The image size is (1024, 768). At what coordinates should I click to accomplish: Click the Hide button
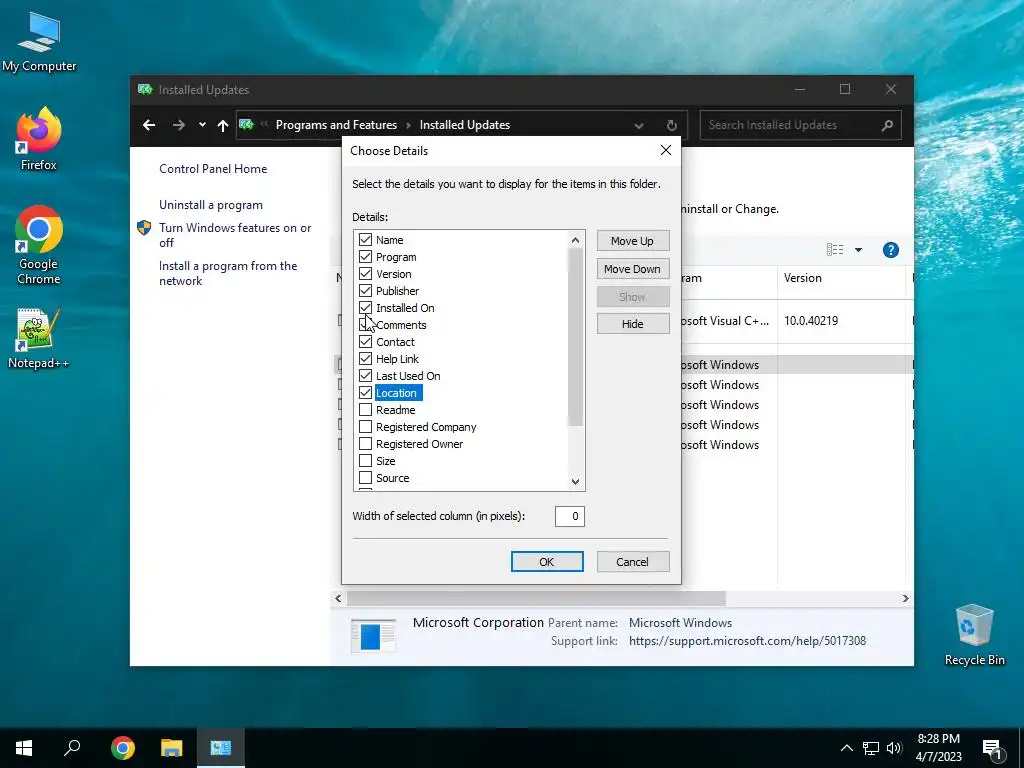pyautogui.click(x=632, y=324)
